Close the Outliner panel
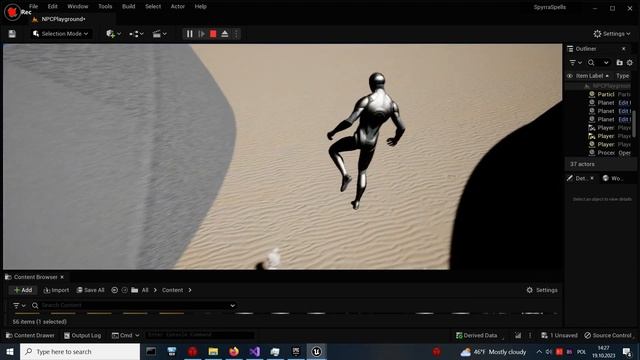 pyautogui.click(x=624, y=49)
